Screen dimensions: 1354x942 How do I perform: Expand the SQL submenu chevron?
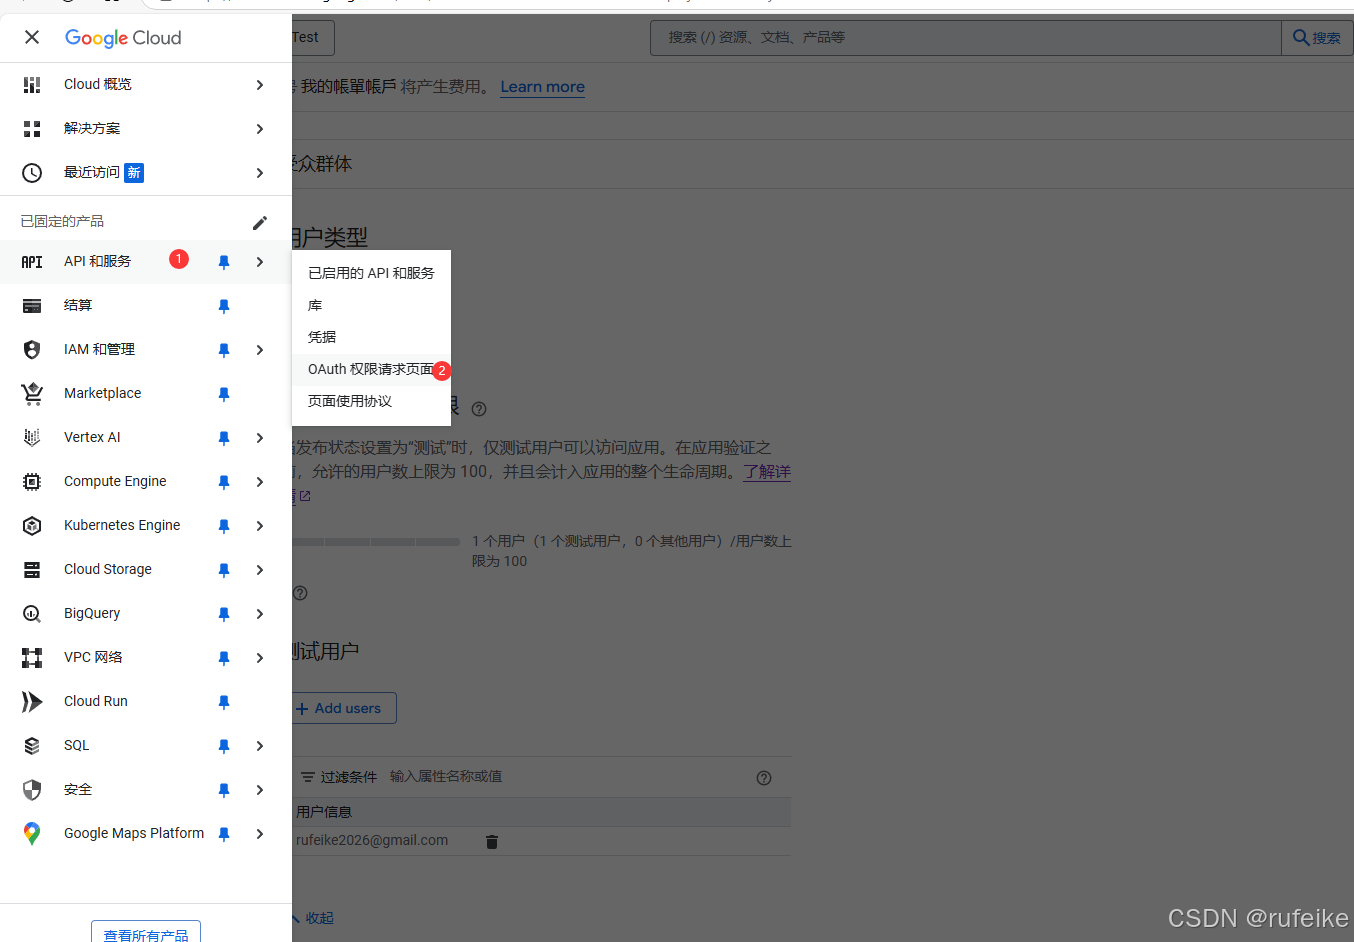pyautogui.click(x=260, y=746)
